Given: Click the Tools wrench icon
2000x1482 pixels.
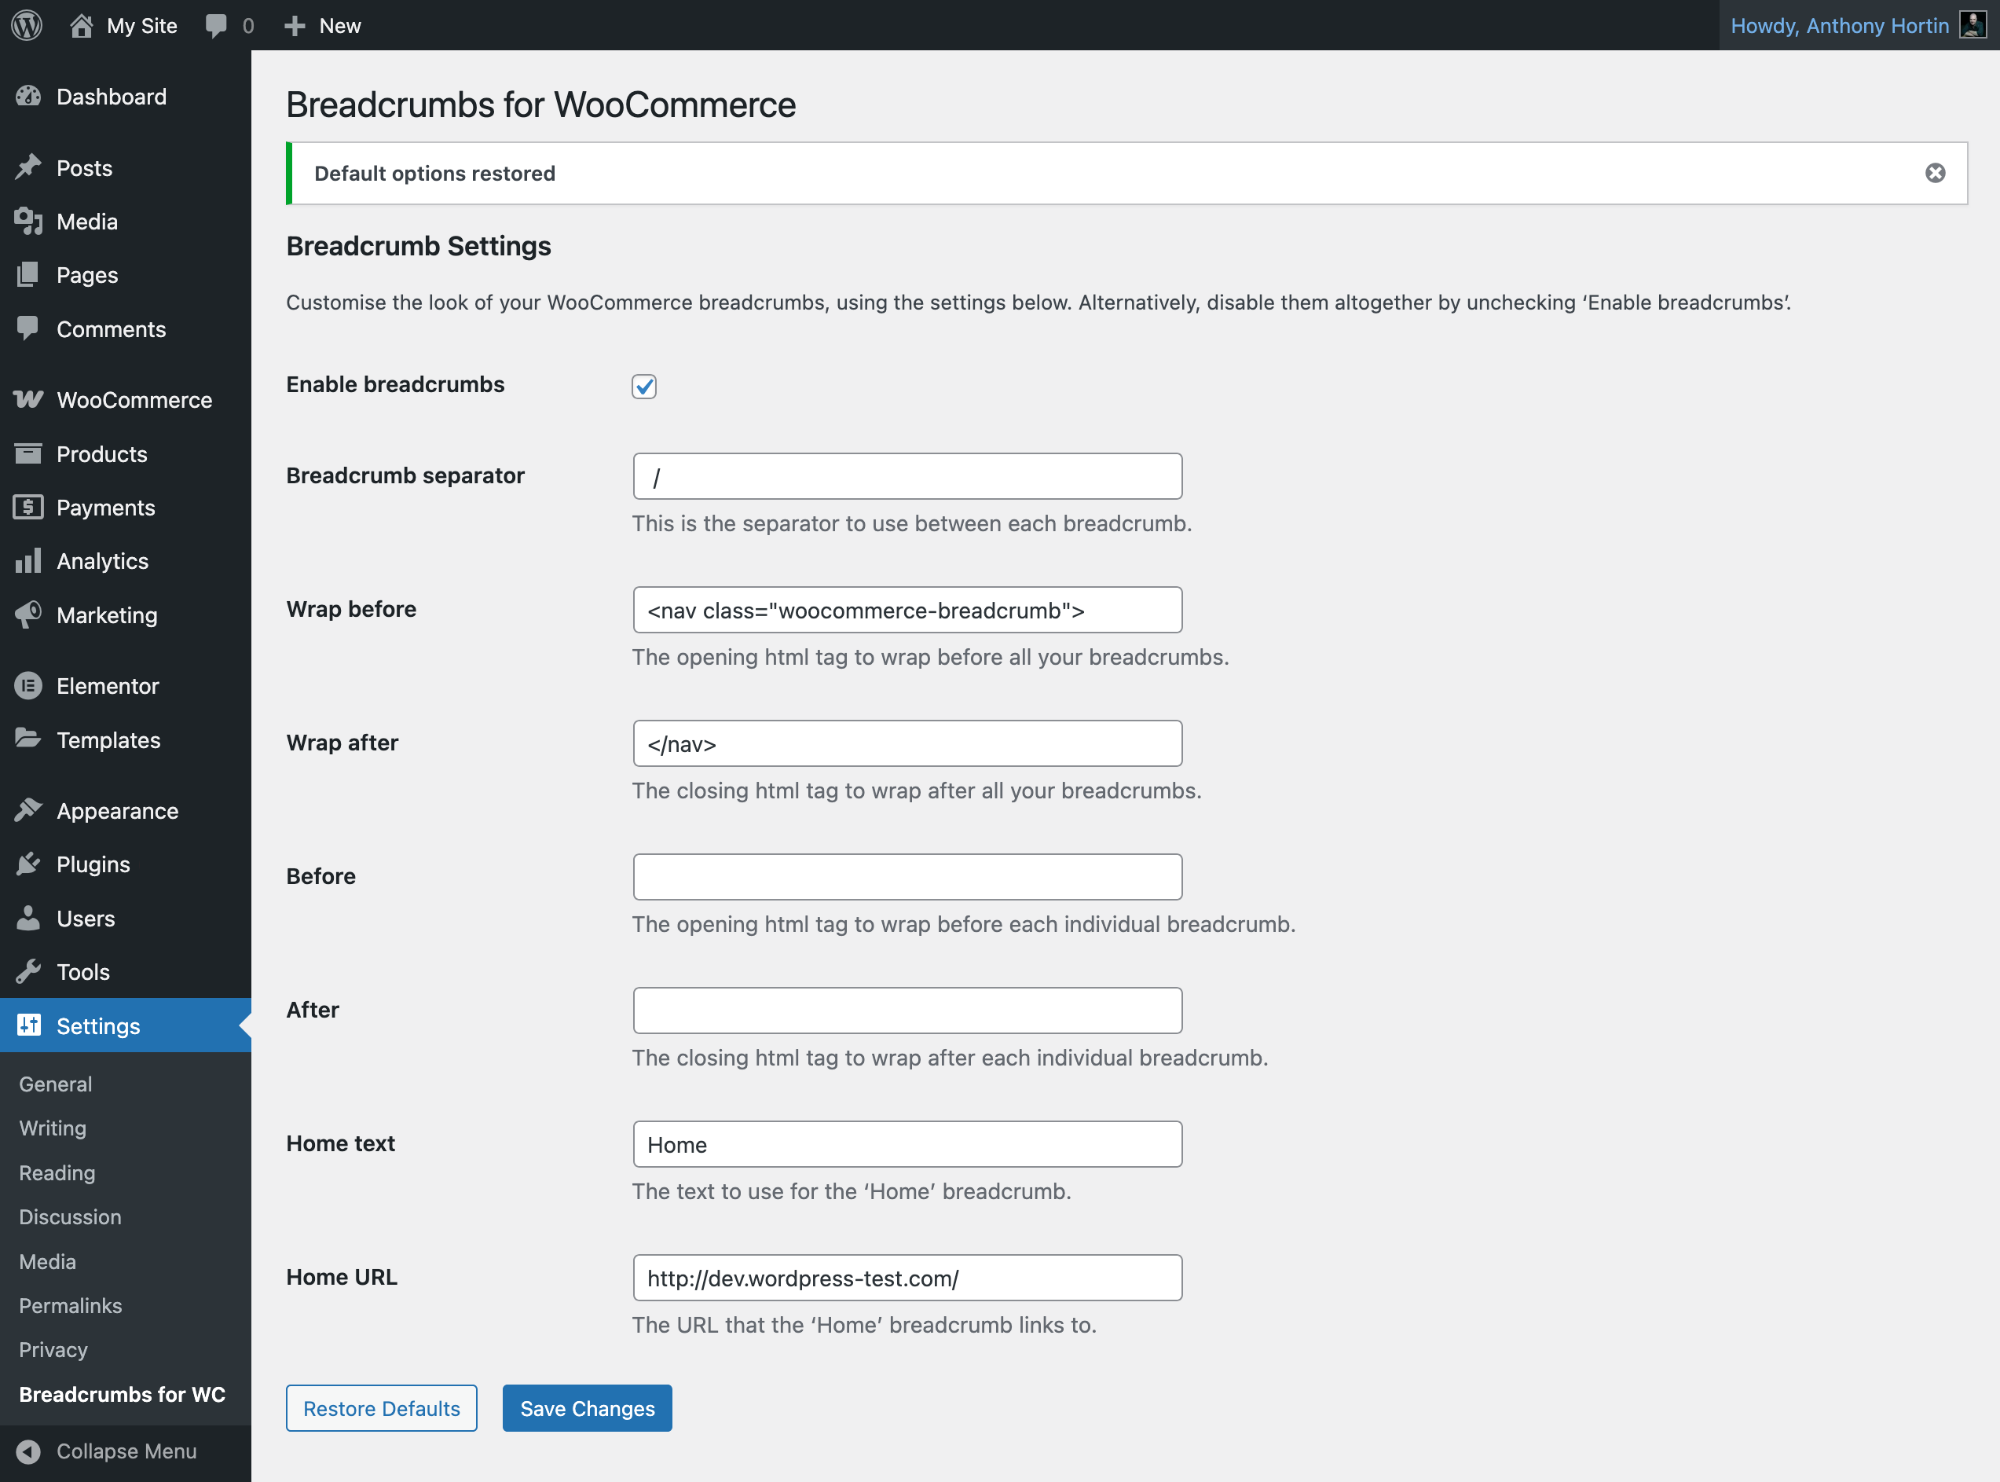Looking at the screenshot, I should coord(29,971).
